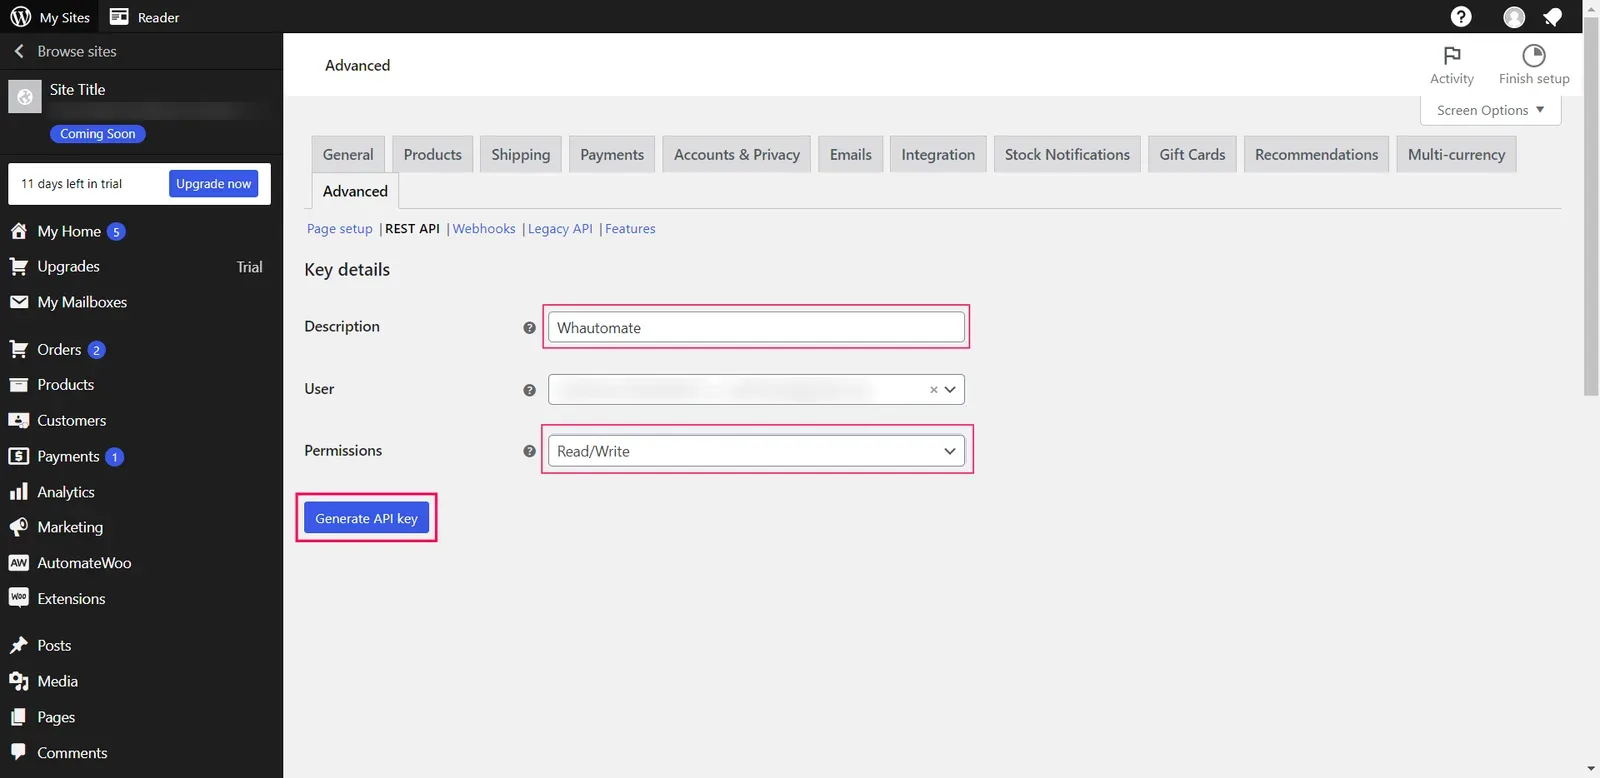Viewport: 1600px width, 778px height.
Task: Open Analytics in the sidebar
Action: pyautogui.click(x=65, y=492)
